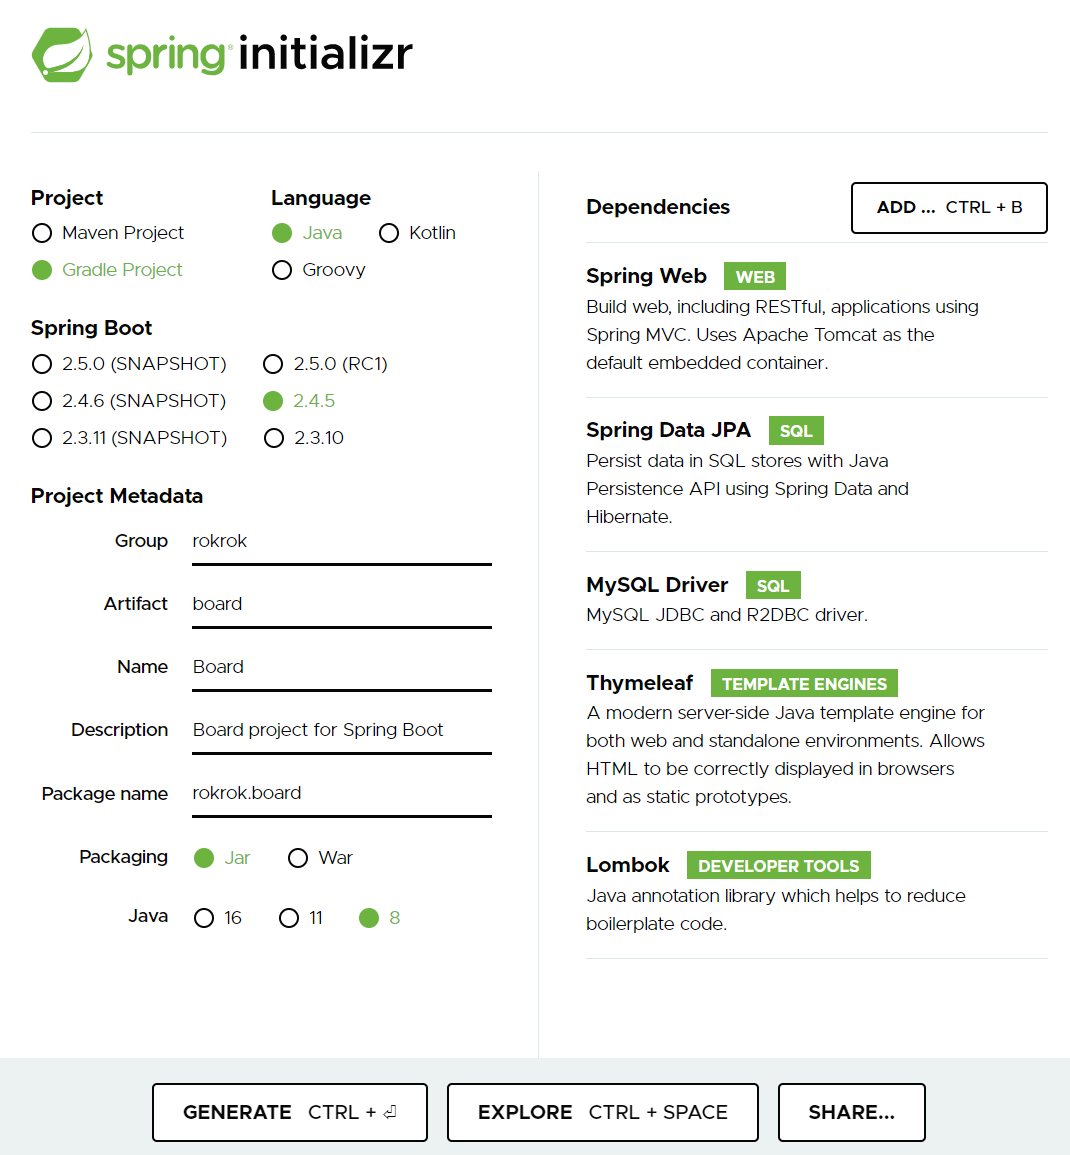Select Spring Boot 2.4.5 version

[273, 401]
